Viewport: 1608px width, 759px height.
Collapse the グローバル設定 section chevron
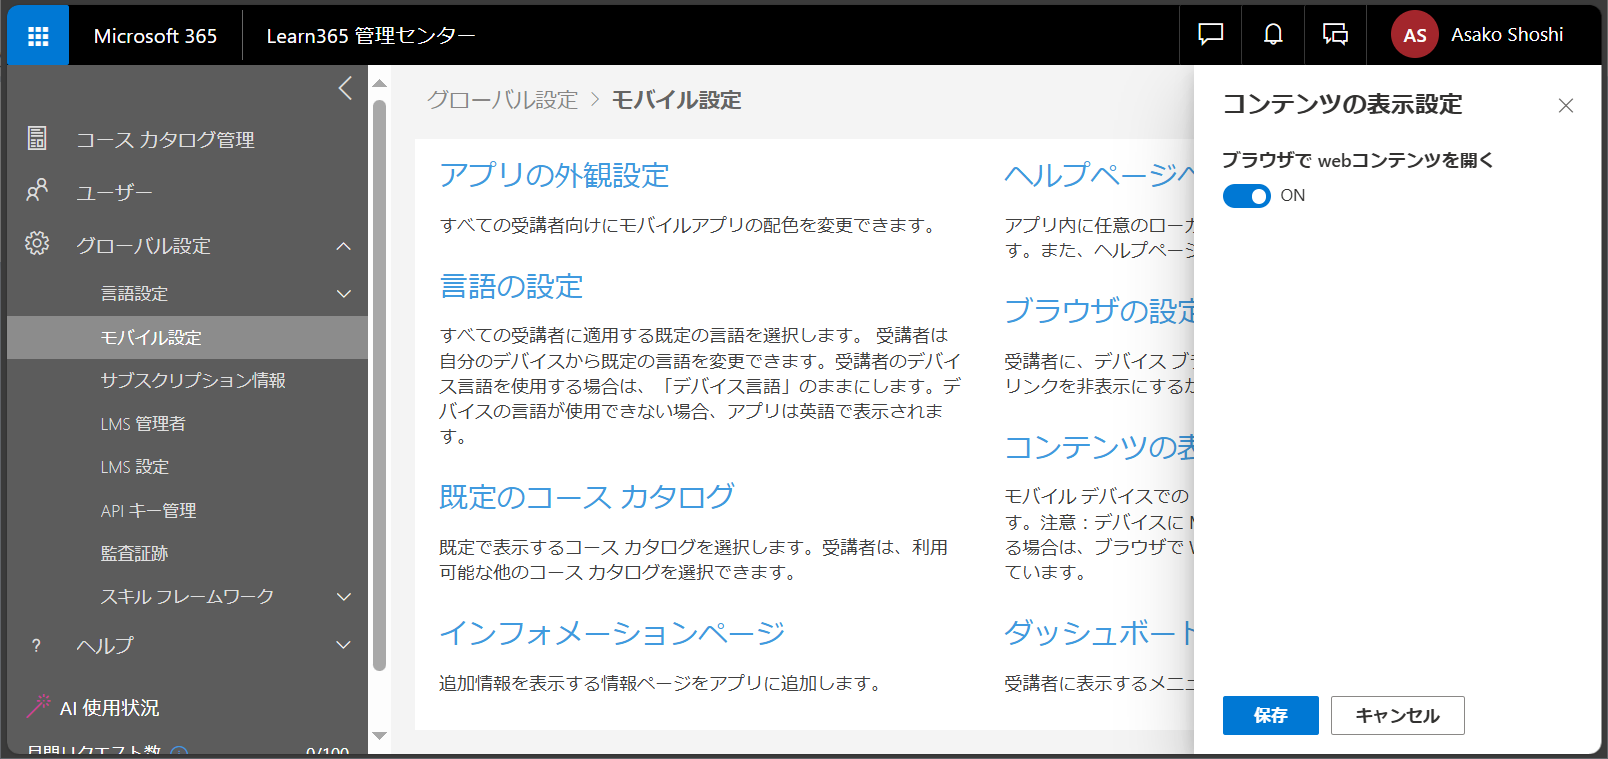coord(343,246)
